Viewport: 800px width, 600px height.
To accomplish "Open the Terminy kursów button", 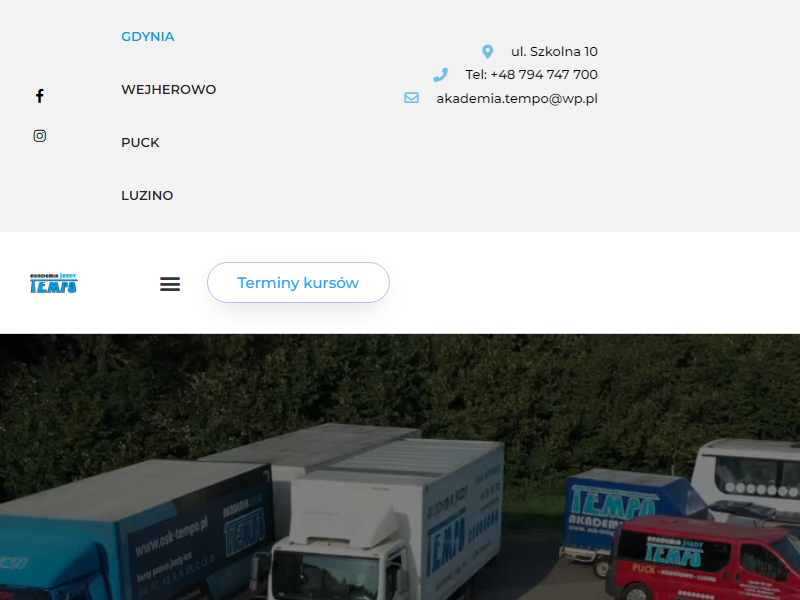I will pyautogui.click(x=298, y=283).
